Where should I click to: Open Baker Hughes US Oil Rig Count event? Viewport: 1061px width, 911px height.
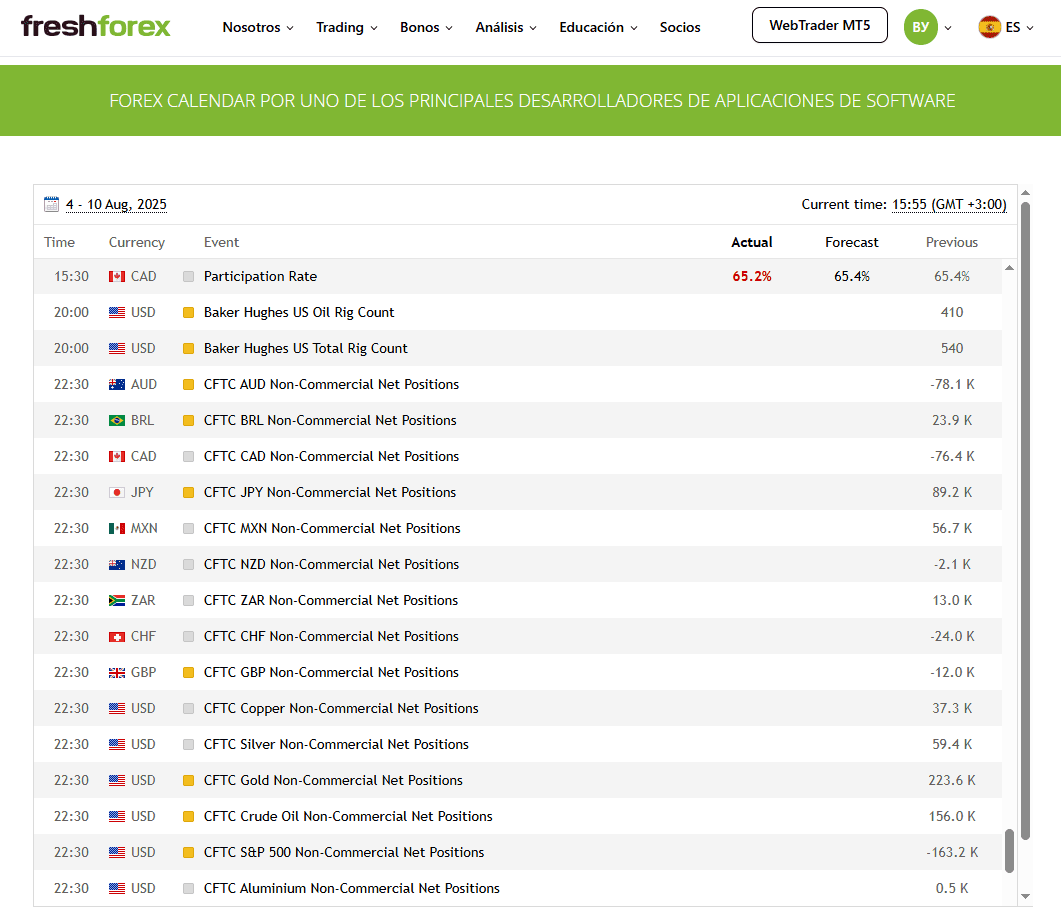point(299,312)
